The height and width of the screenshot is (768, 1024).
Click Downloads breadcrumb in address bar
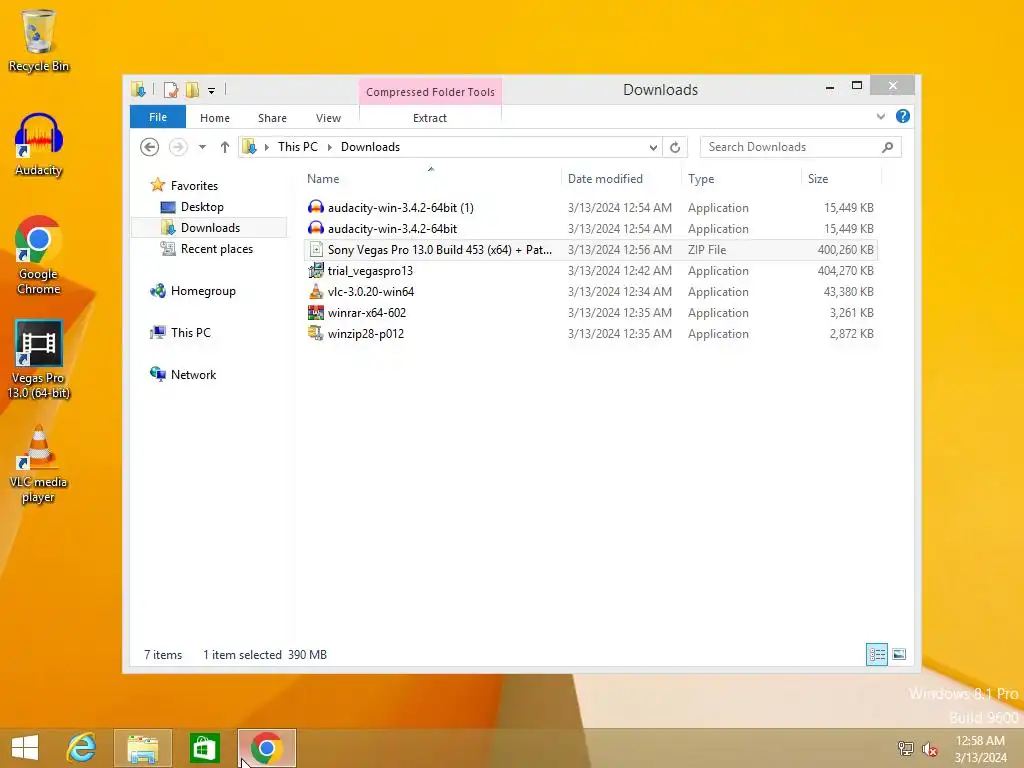point(370,147)
